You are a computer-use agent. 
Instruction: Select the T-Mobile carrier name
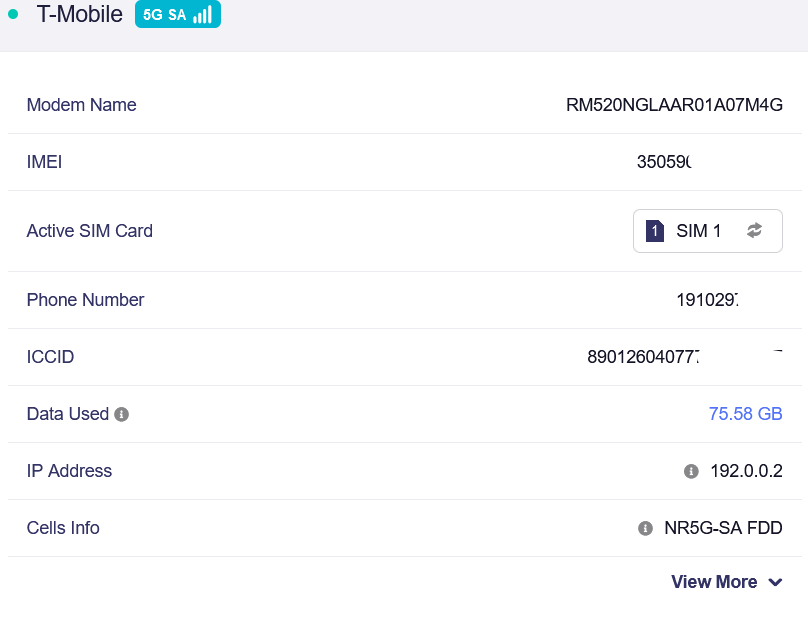coord(79,15)
